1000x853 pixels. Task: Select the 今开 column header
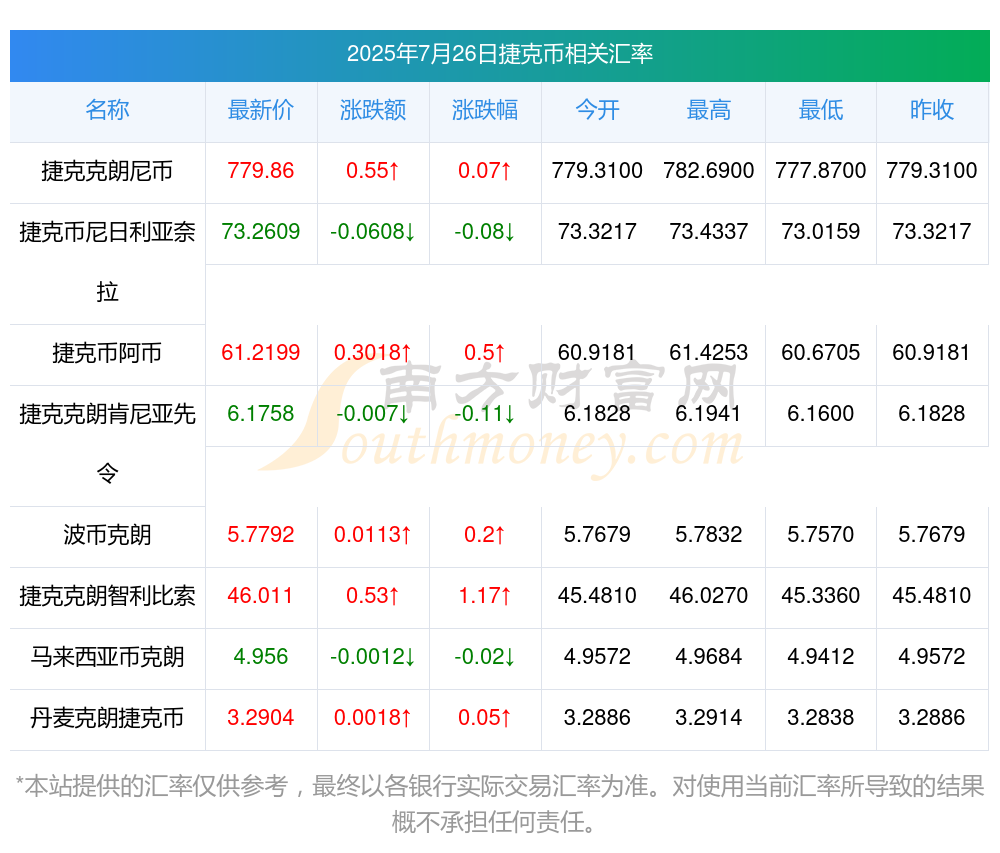click(597, 110)
